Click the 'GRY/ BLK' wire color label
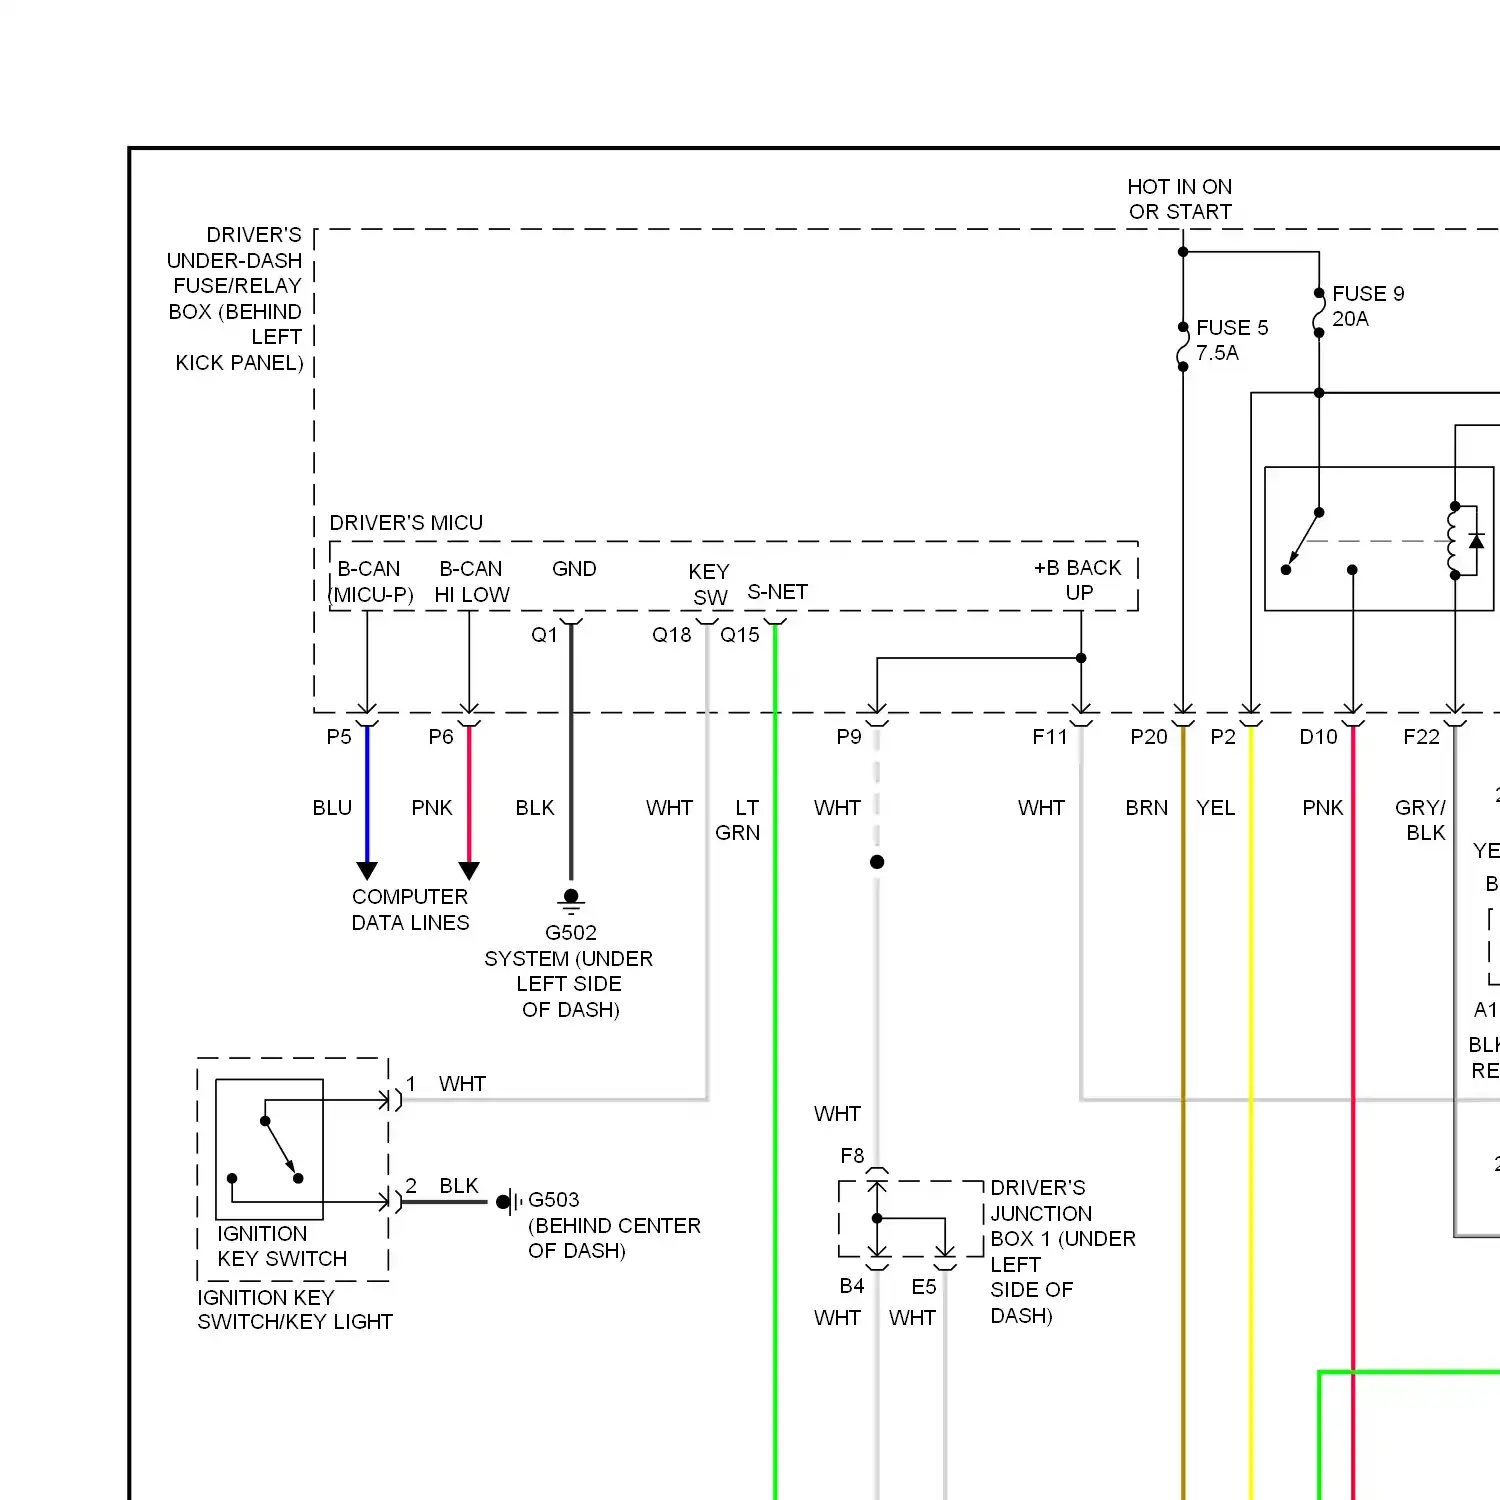1500x1500 pixels. coord(1420,820)
